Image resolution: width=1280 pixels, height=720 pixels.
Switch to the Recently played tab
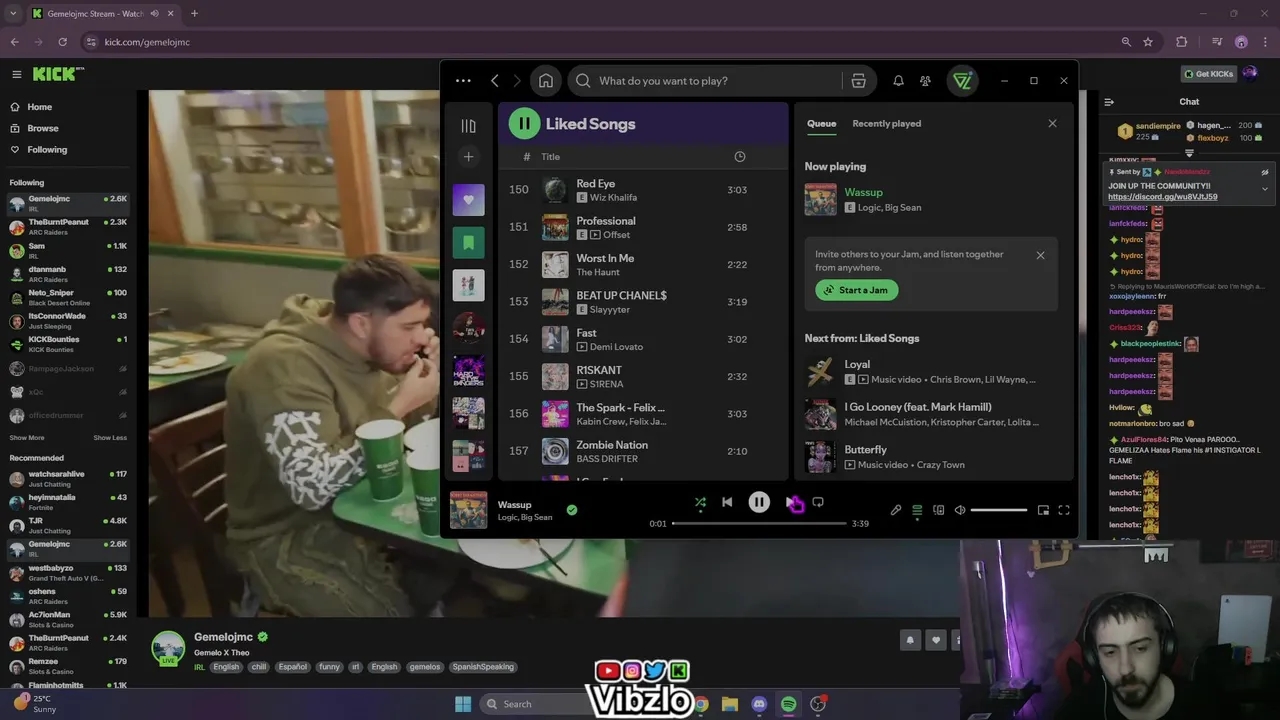pyautogui.click(x=886, y=124)
